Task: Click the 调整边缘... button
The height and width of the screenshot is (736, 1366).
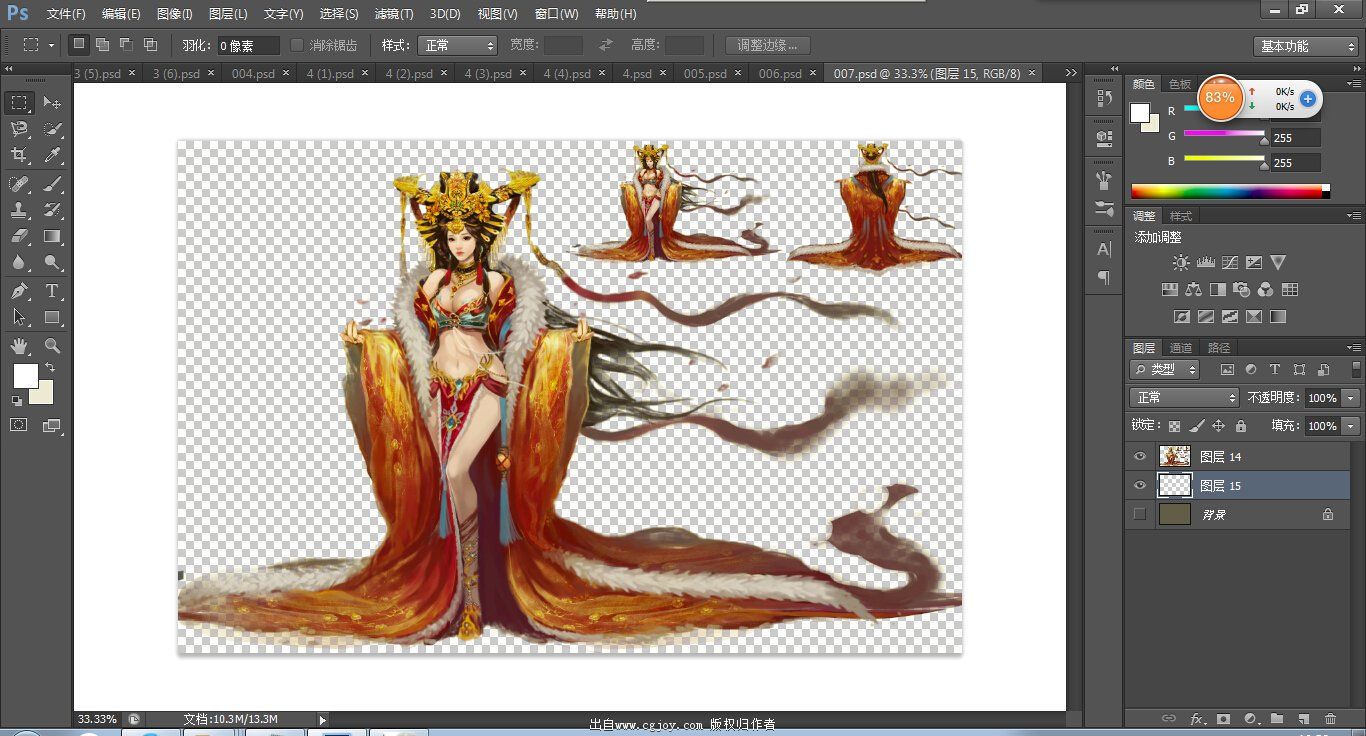Action: pos(767,45)
